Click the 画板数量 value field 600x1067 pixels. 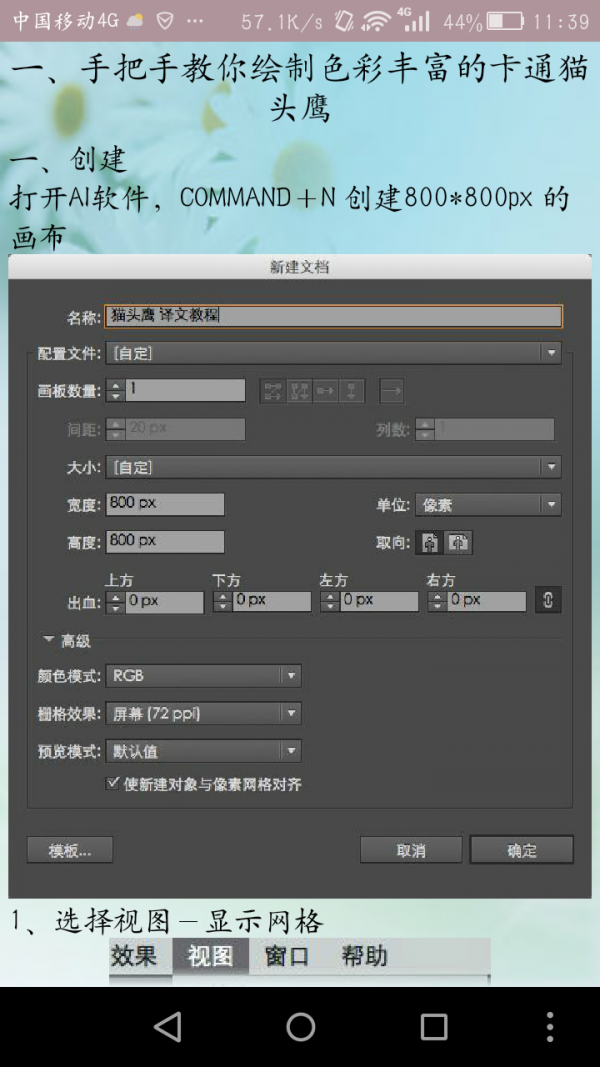click(x=185, y=391)
